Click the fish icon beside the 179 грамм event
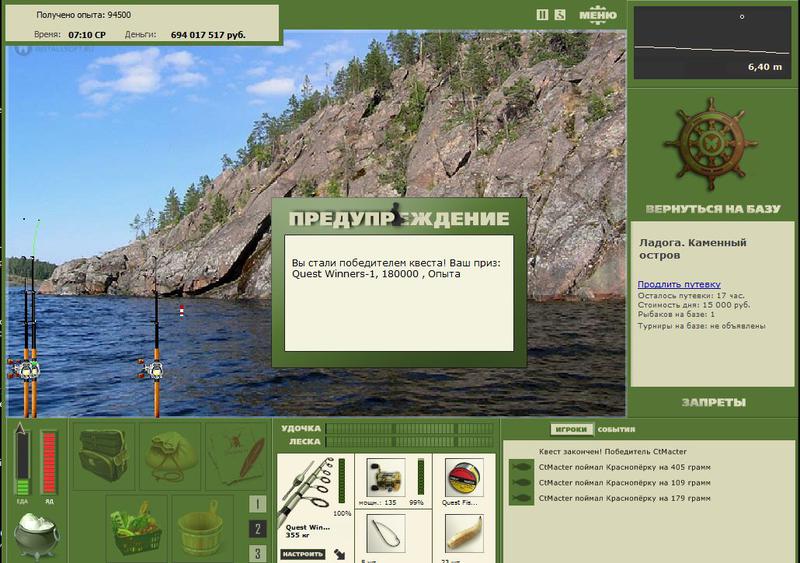This screenshot has height=563, width=800. pyautogui.click(x=521, y=498)
